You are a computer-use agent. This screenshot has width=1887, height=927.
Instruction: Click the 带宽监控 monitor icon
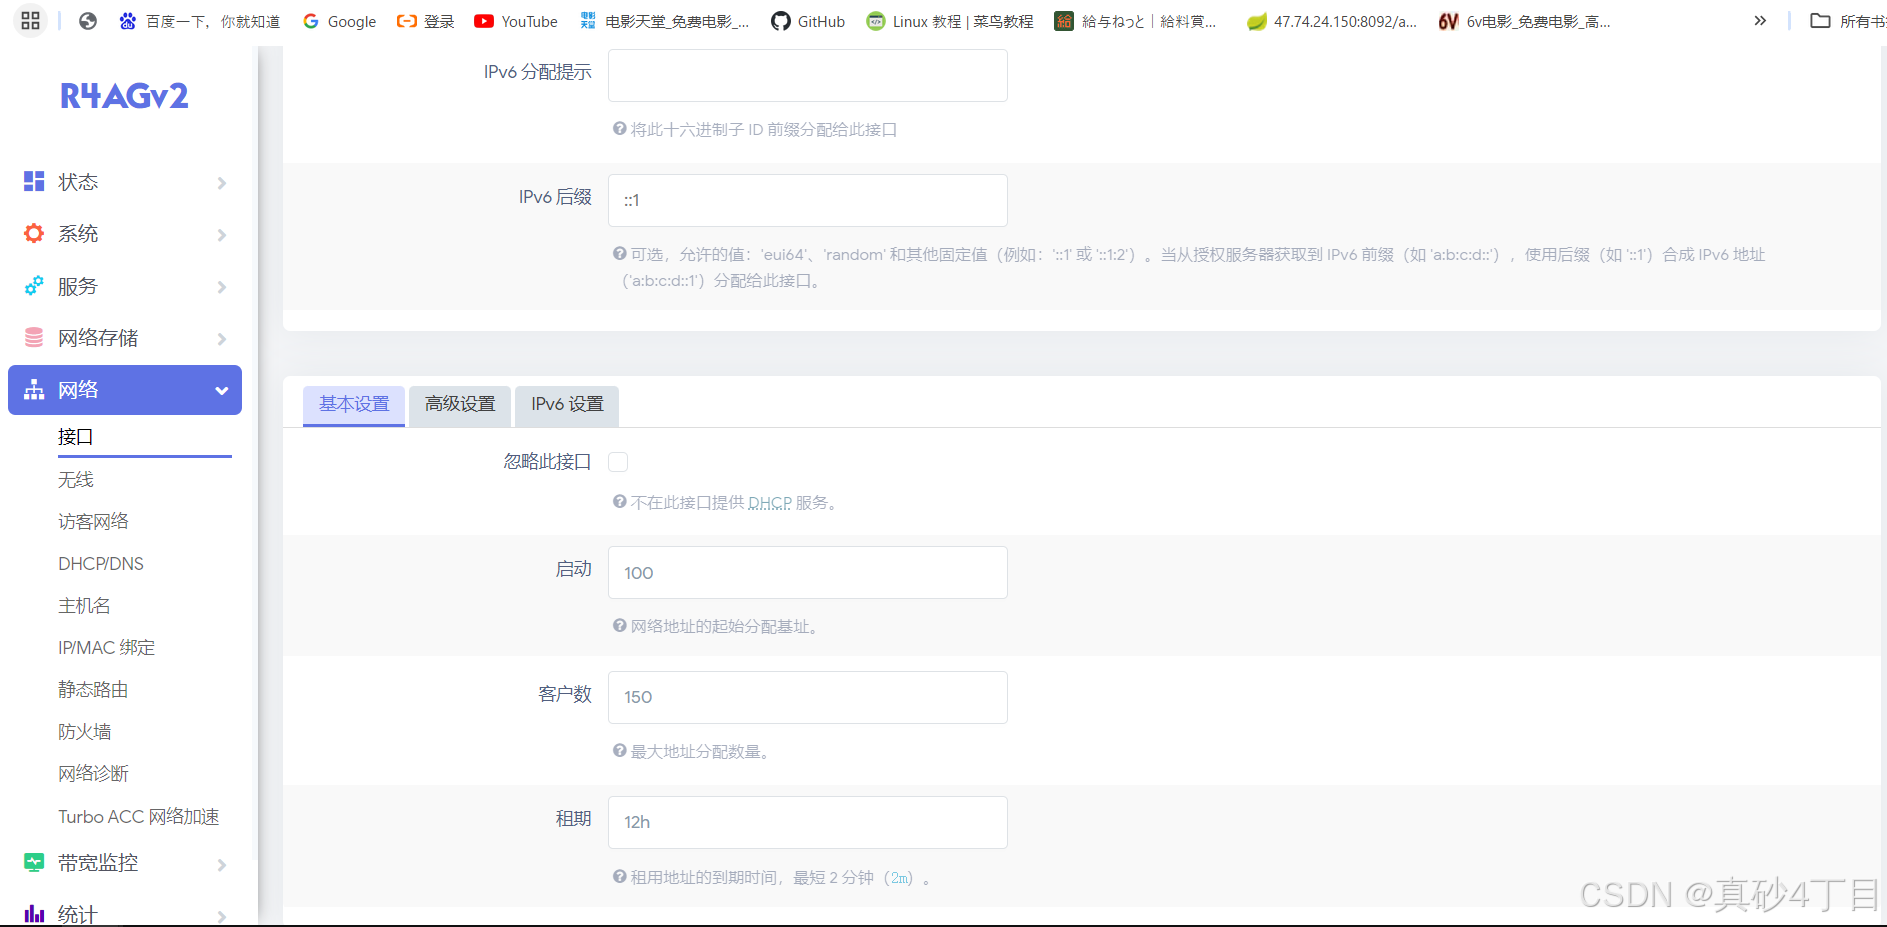(x=34, y=862)
